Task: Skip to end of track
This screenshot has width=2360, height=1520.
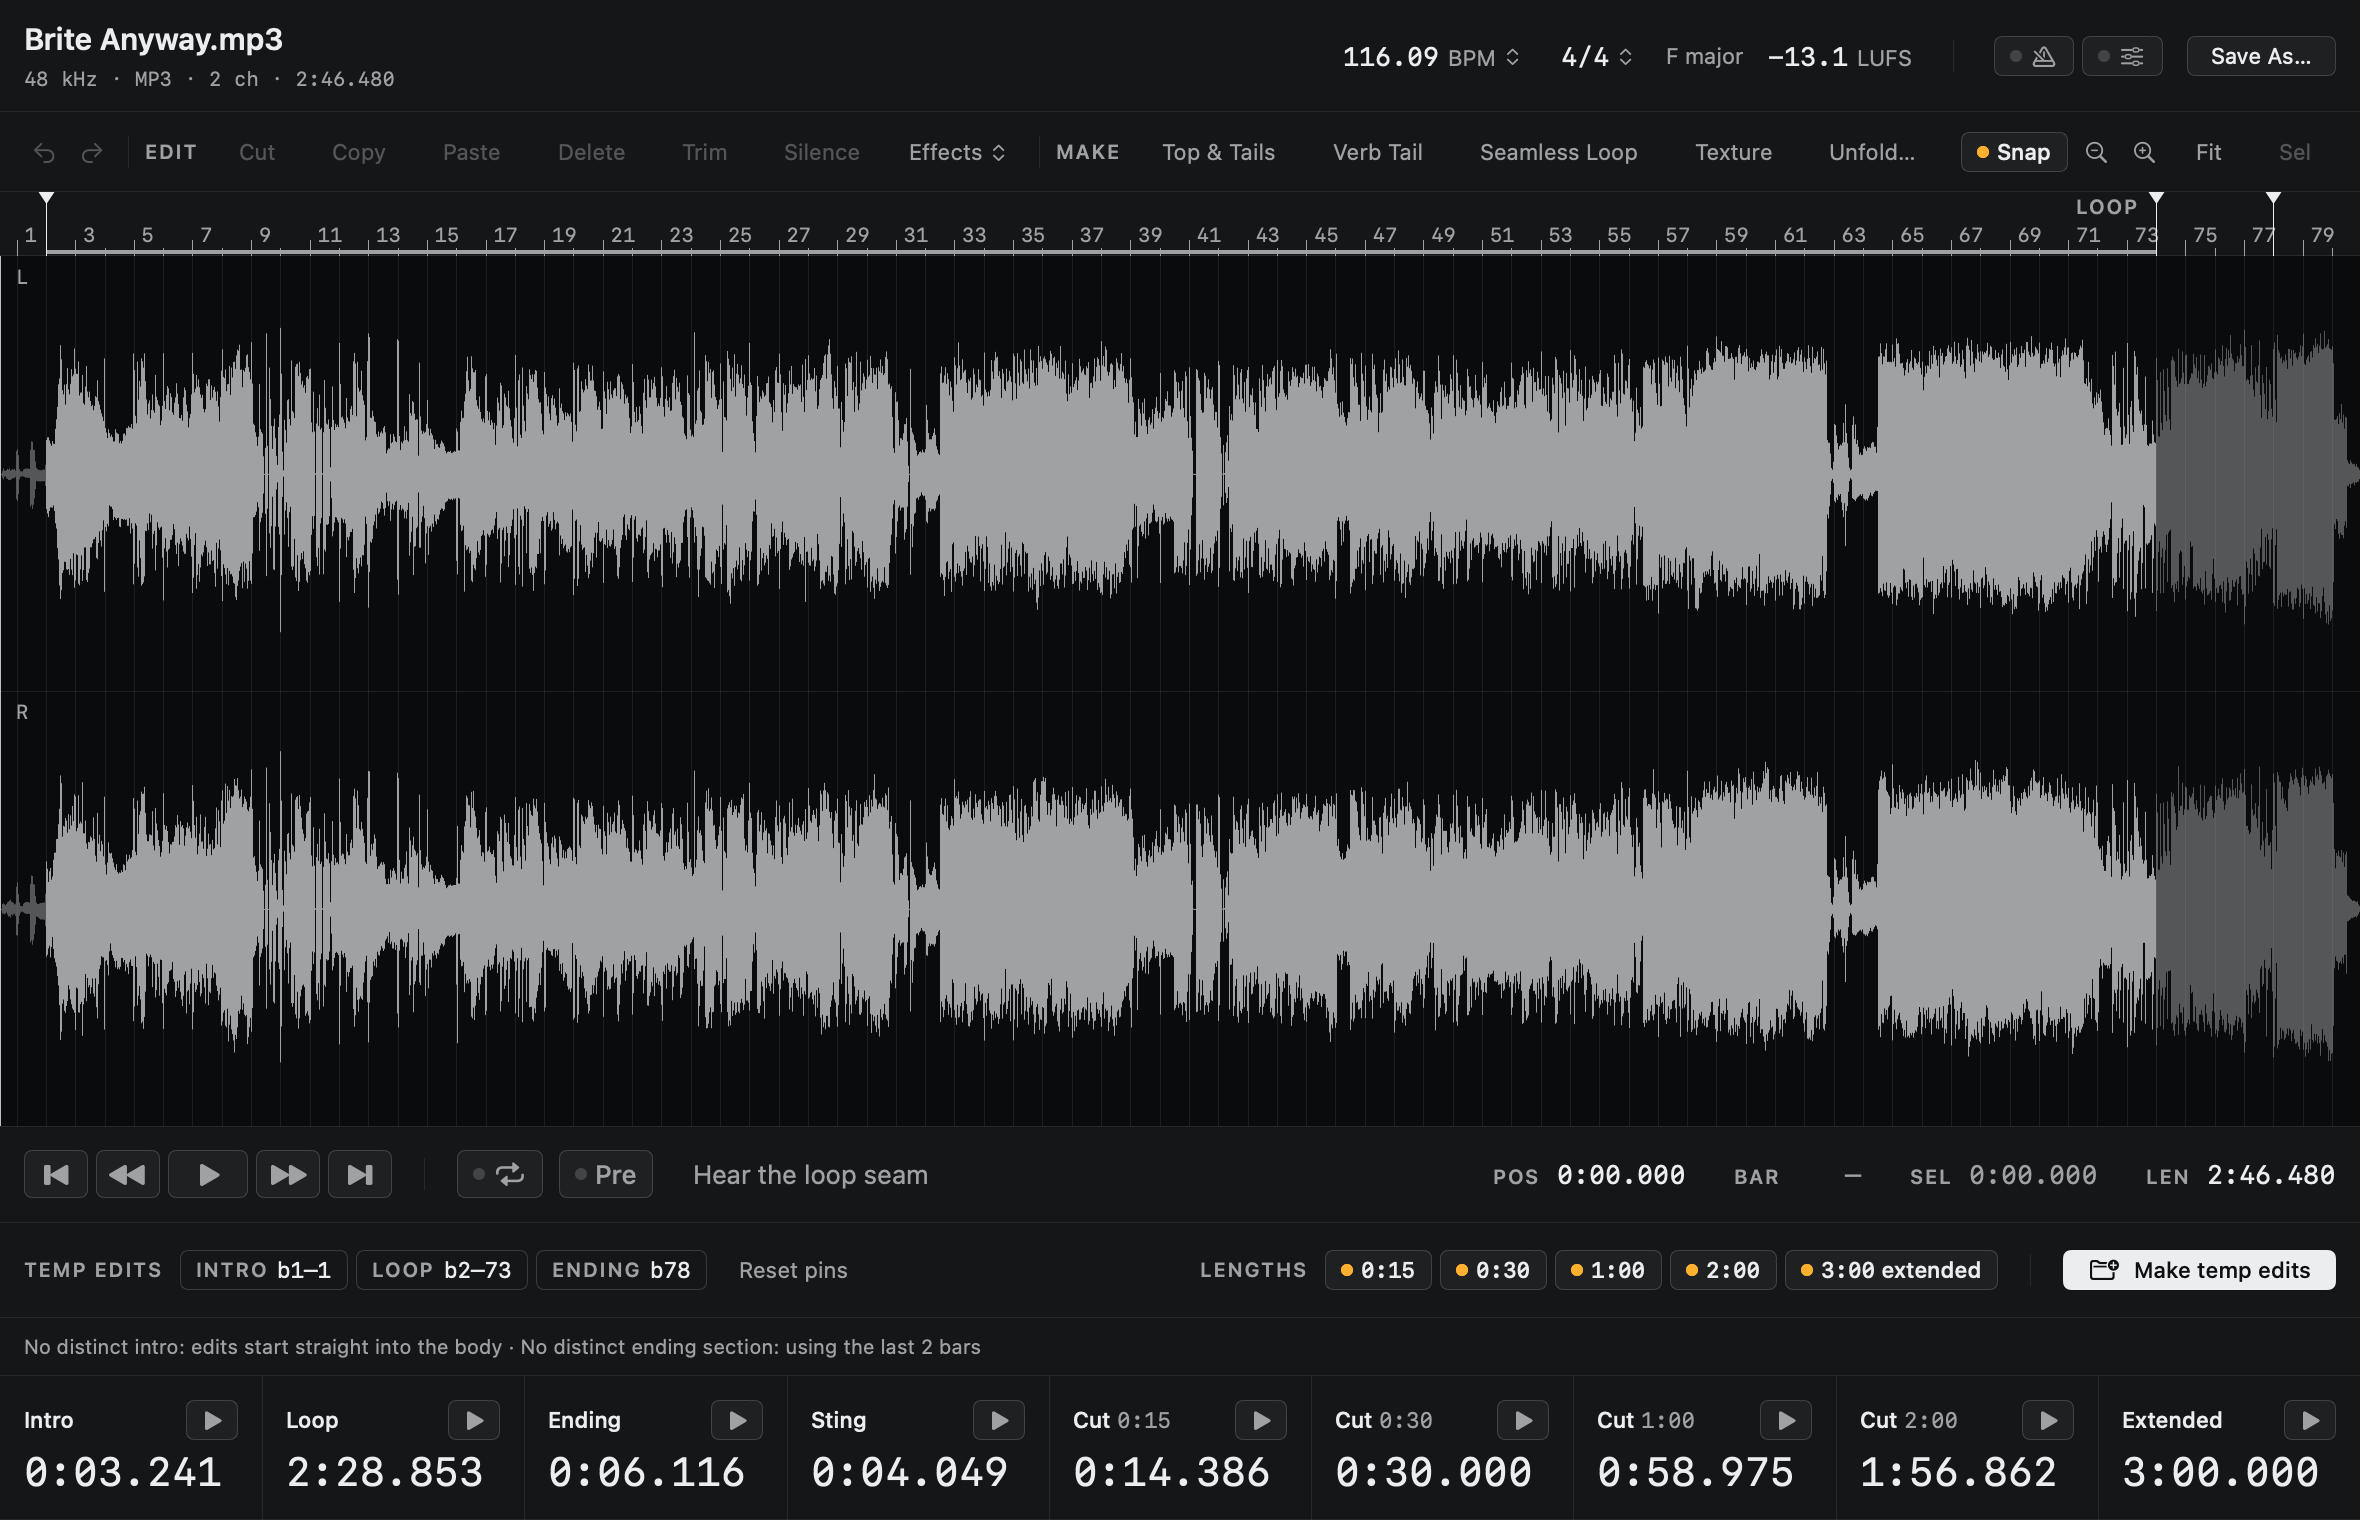Action: [360, 1174]
